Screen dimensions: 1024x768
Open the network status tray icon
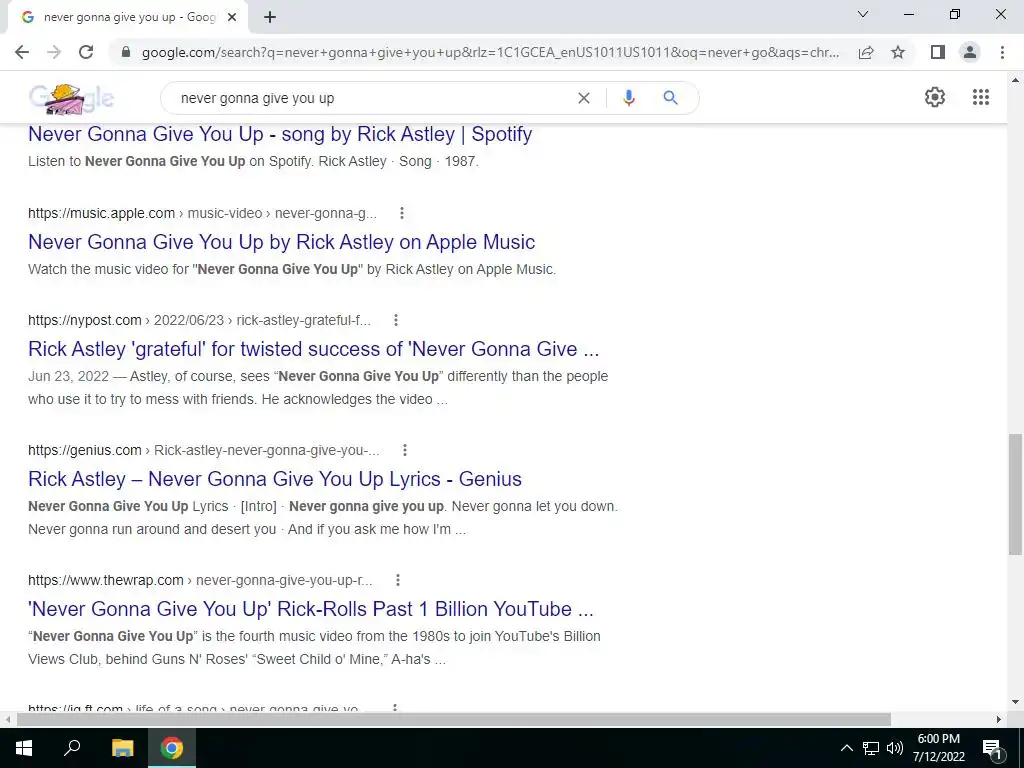click(x=871, y=748)
